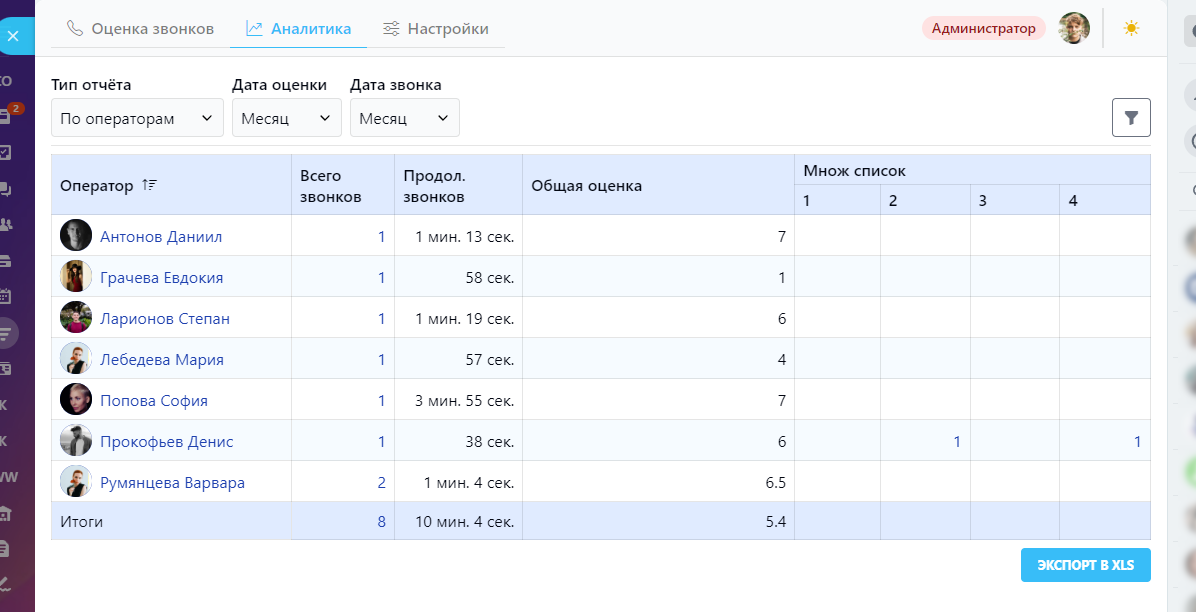Viewport: 1196px width, 612px height.
Task: Expand the Дата звонка month dropdown
Action: pyautogui.click(x=404, y=118)
